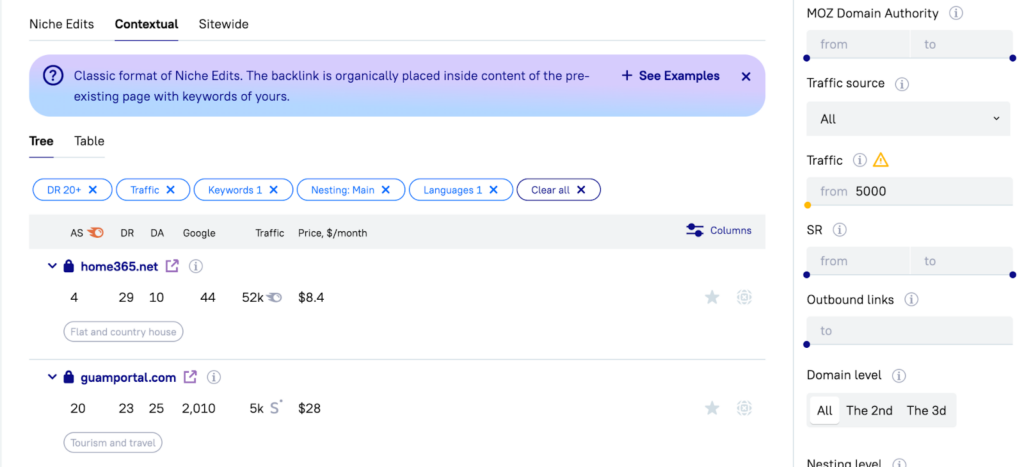Screen dimensions: 1024x467
Task: Click info icon beside MOZ Domain Authority
Action: click(x=956, y=14)
